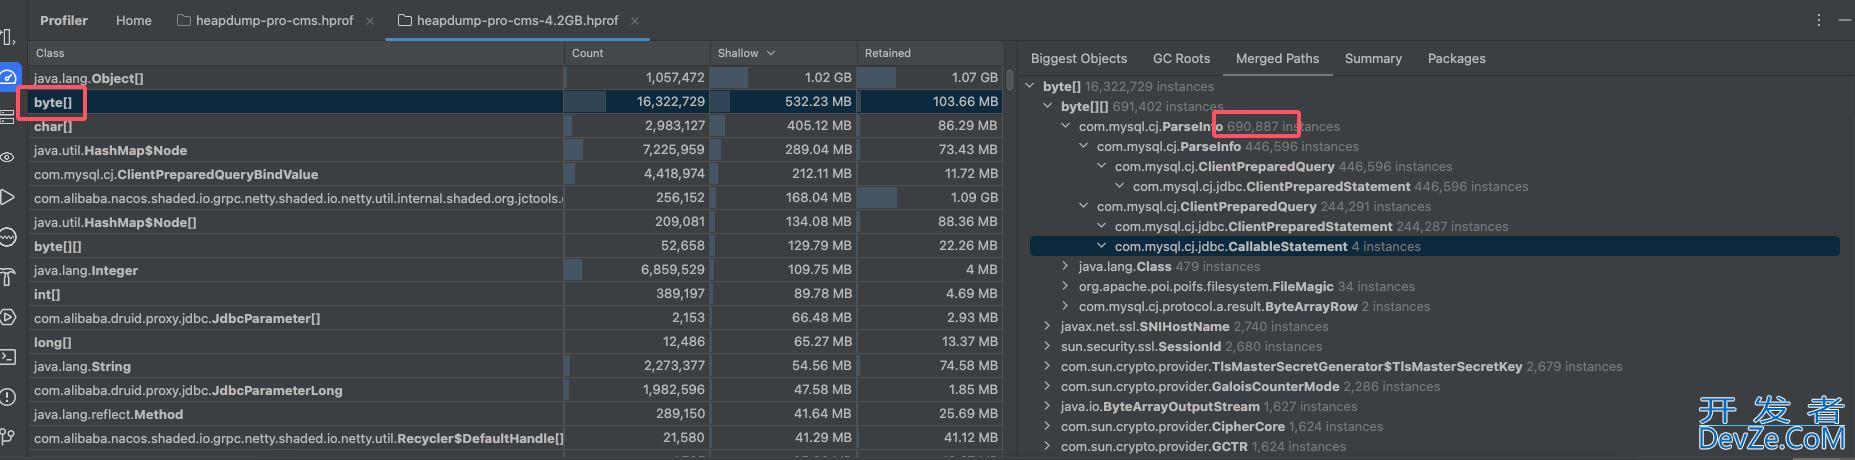1855x460 pixels.
Task: Expand the FileMagic 34 instances node
Action: [1066, 286]
